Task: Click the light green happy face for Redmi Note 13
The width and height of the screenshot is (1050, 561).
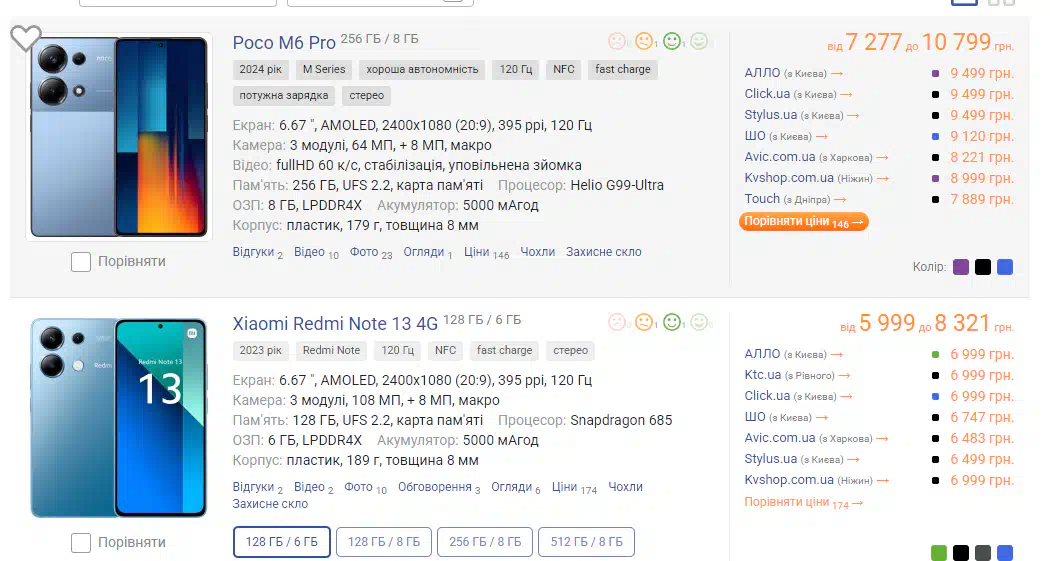Action: (698, 323)
